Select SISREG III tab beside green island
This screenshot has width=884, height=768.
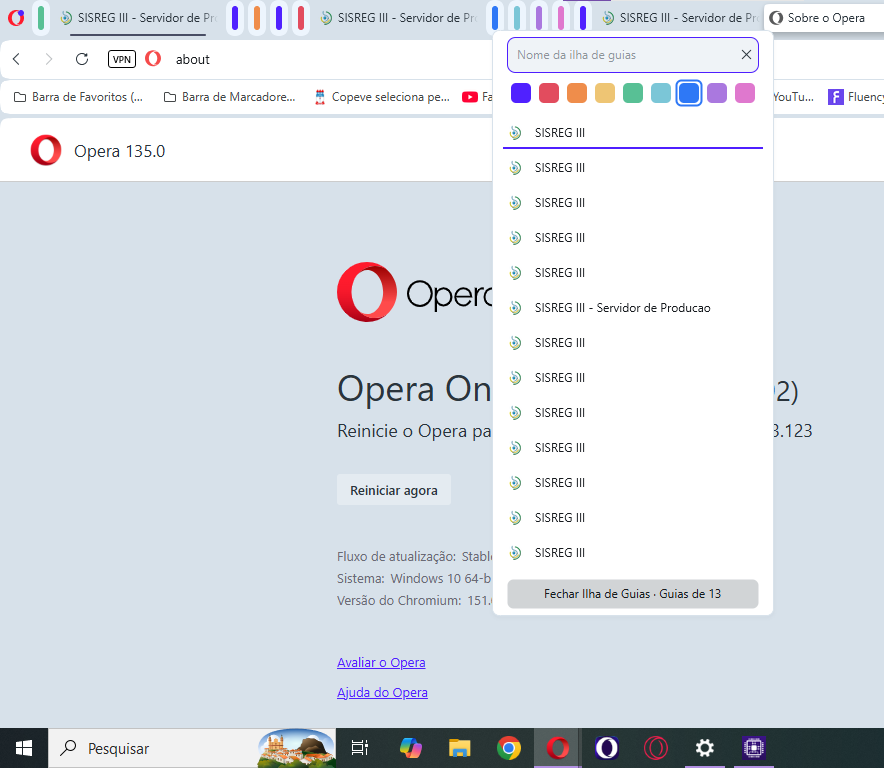coord(139,18)
